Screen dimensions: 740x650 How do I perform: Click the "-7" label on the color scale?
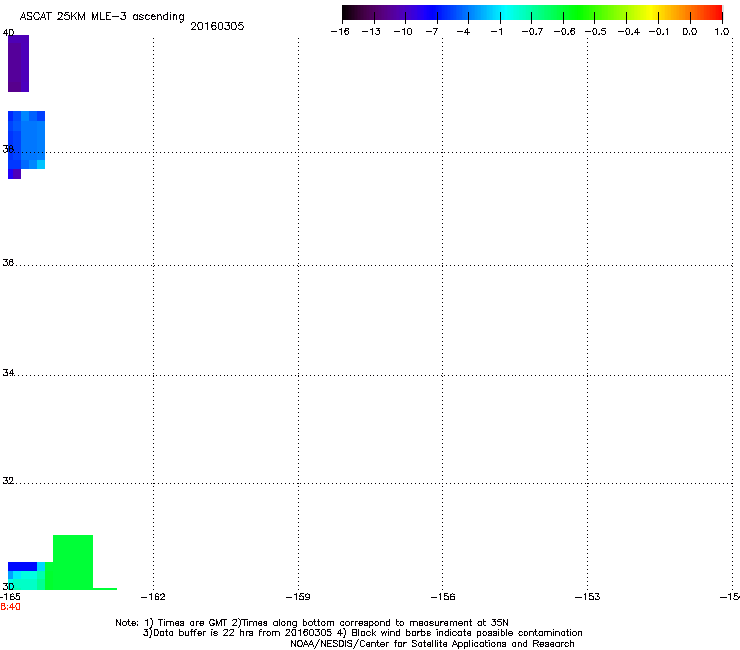tap(432, 32)
